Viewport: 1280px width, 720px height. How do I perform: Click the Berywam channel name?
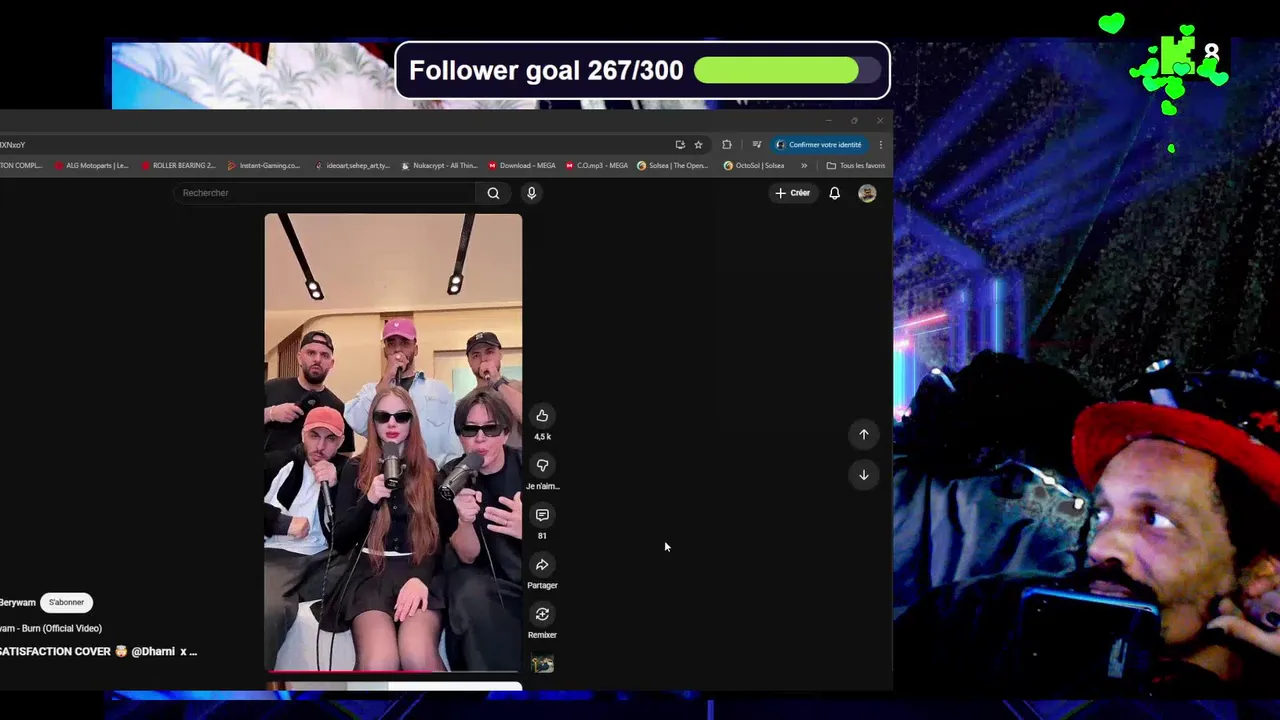17,603
